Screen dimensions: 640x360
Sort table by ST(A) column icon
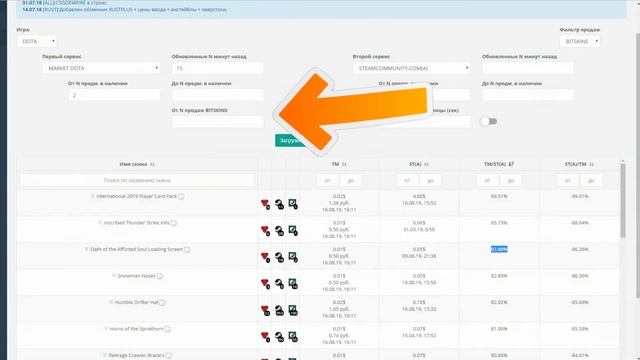tap(426, 164)
